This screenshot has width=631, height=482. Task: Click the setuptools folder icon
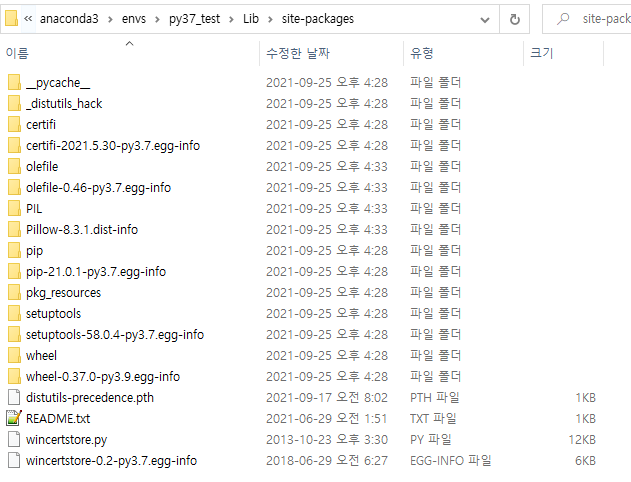(14, 313)
